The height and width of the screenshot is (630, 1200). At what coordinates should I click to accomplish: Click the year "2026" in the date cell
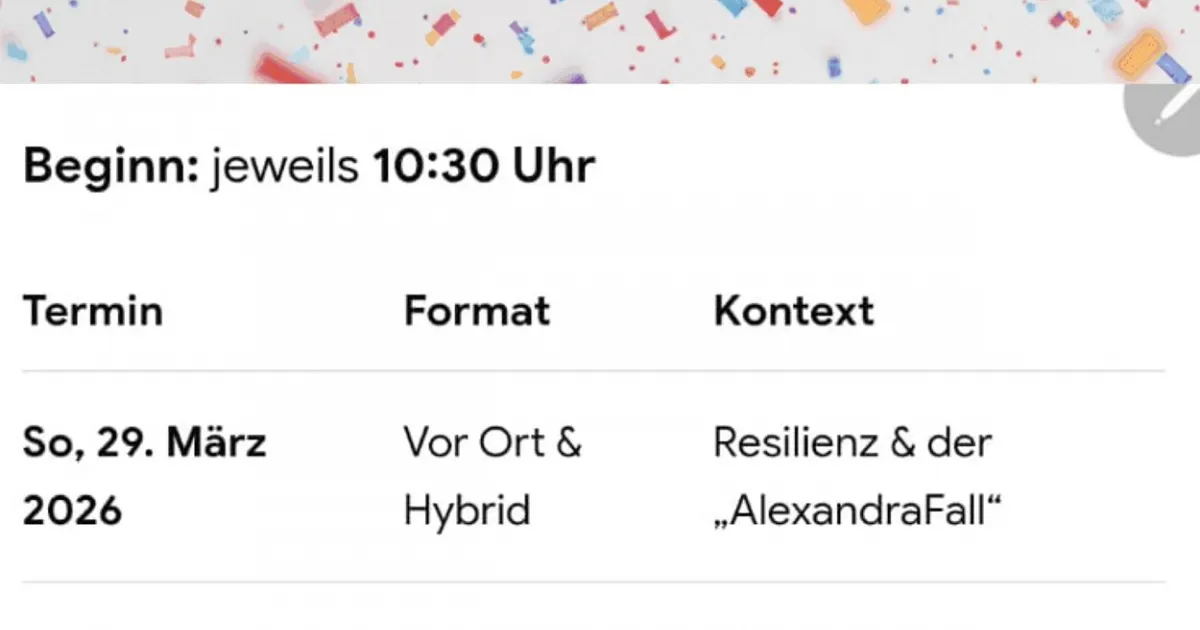pos(72,512)
